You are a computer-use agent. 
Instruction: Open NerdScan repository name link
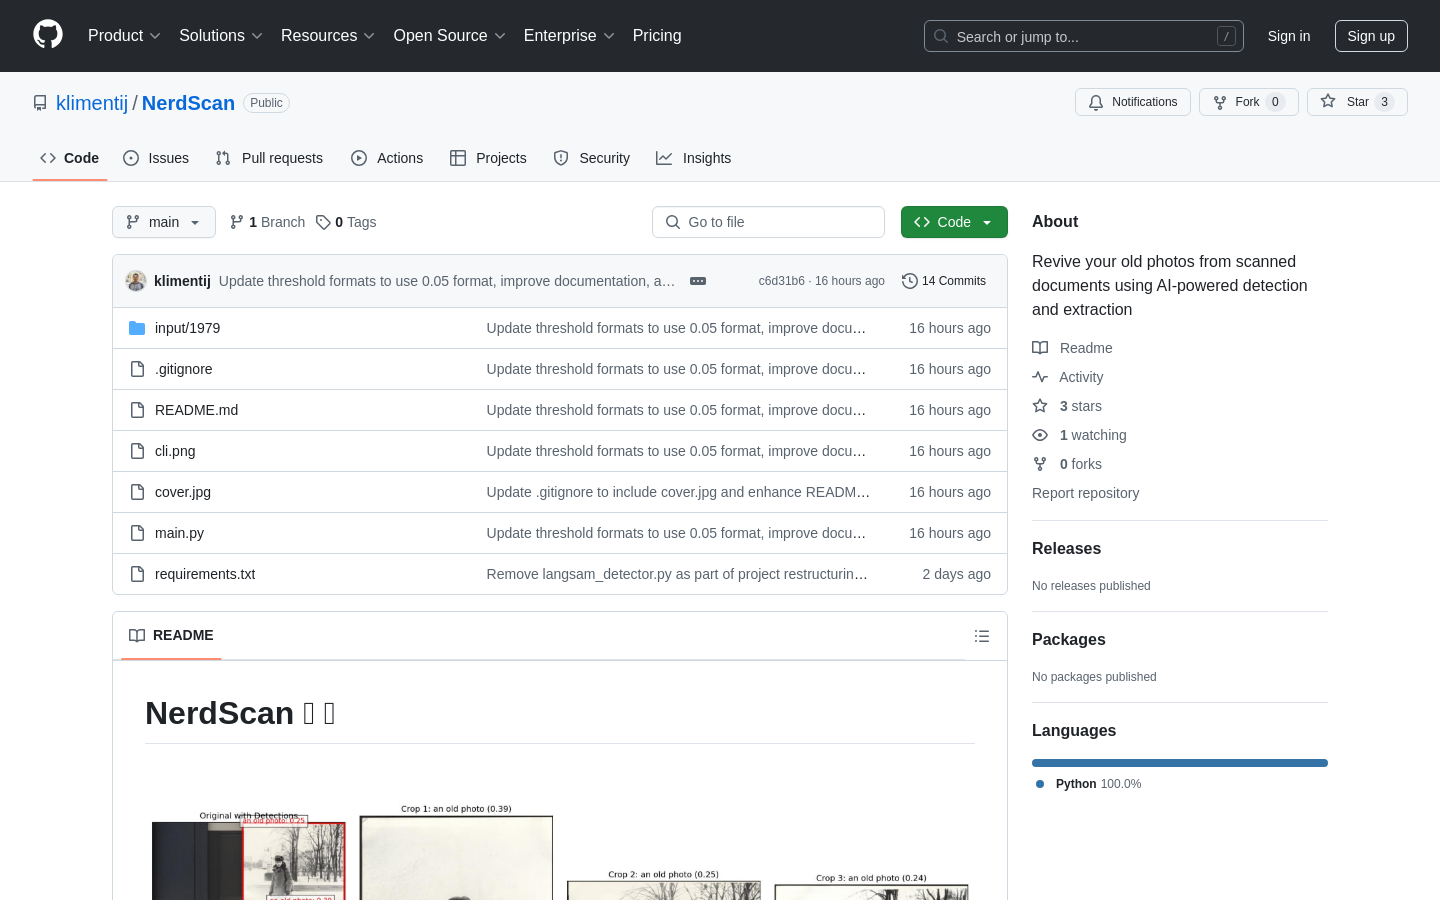[188, 103]
